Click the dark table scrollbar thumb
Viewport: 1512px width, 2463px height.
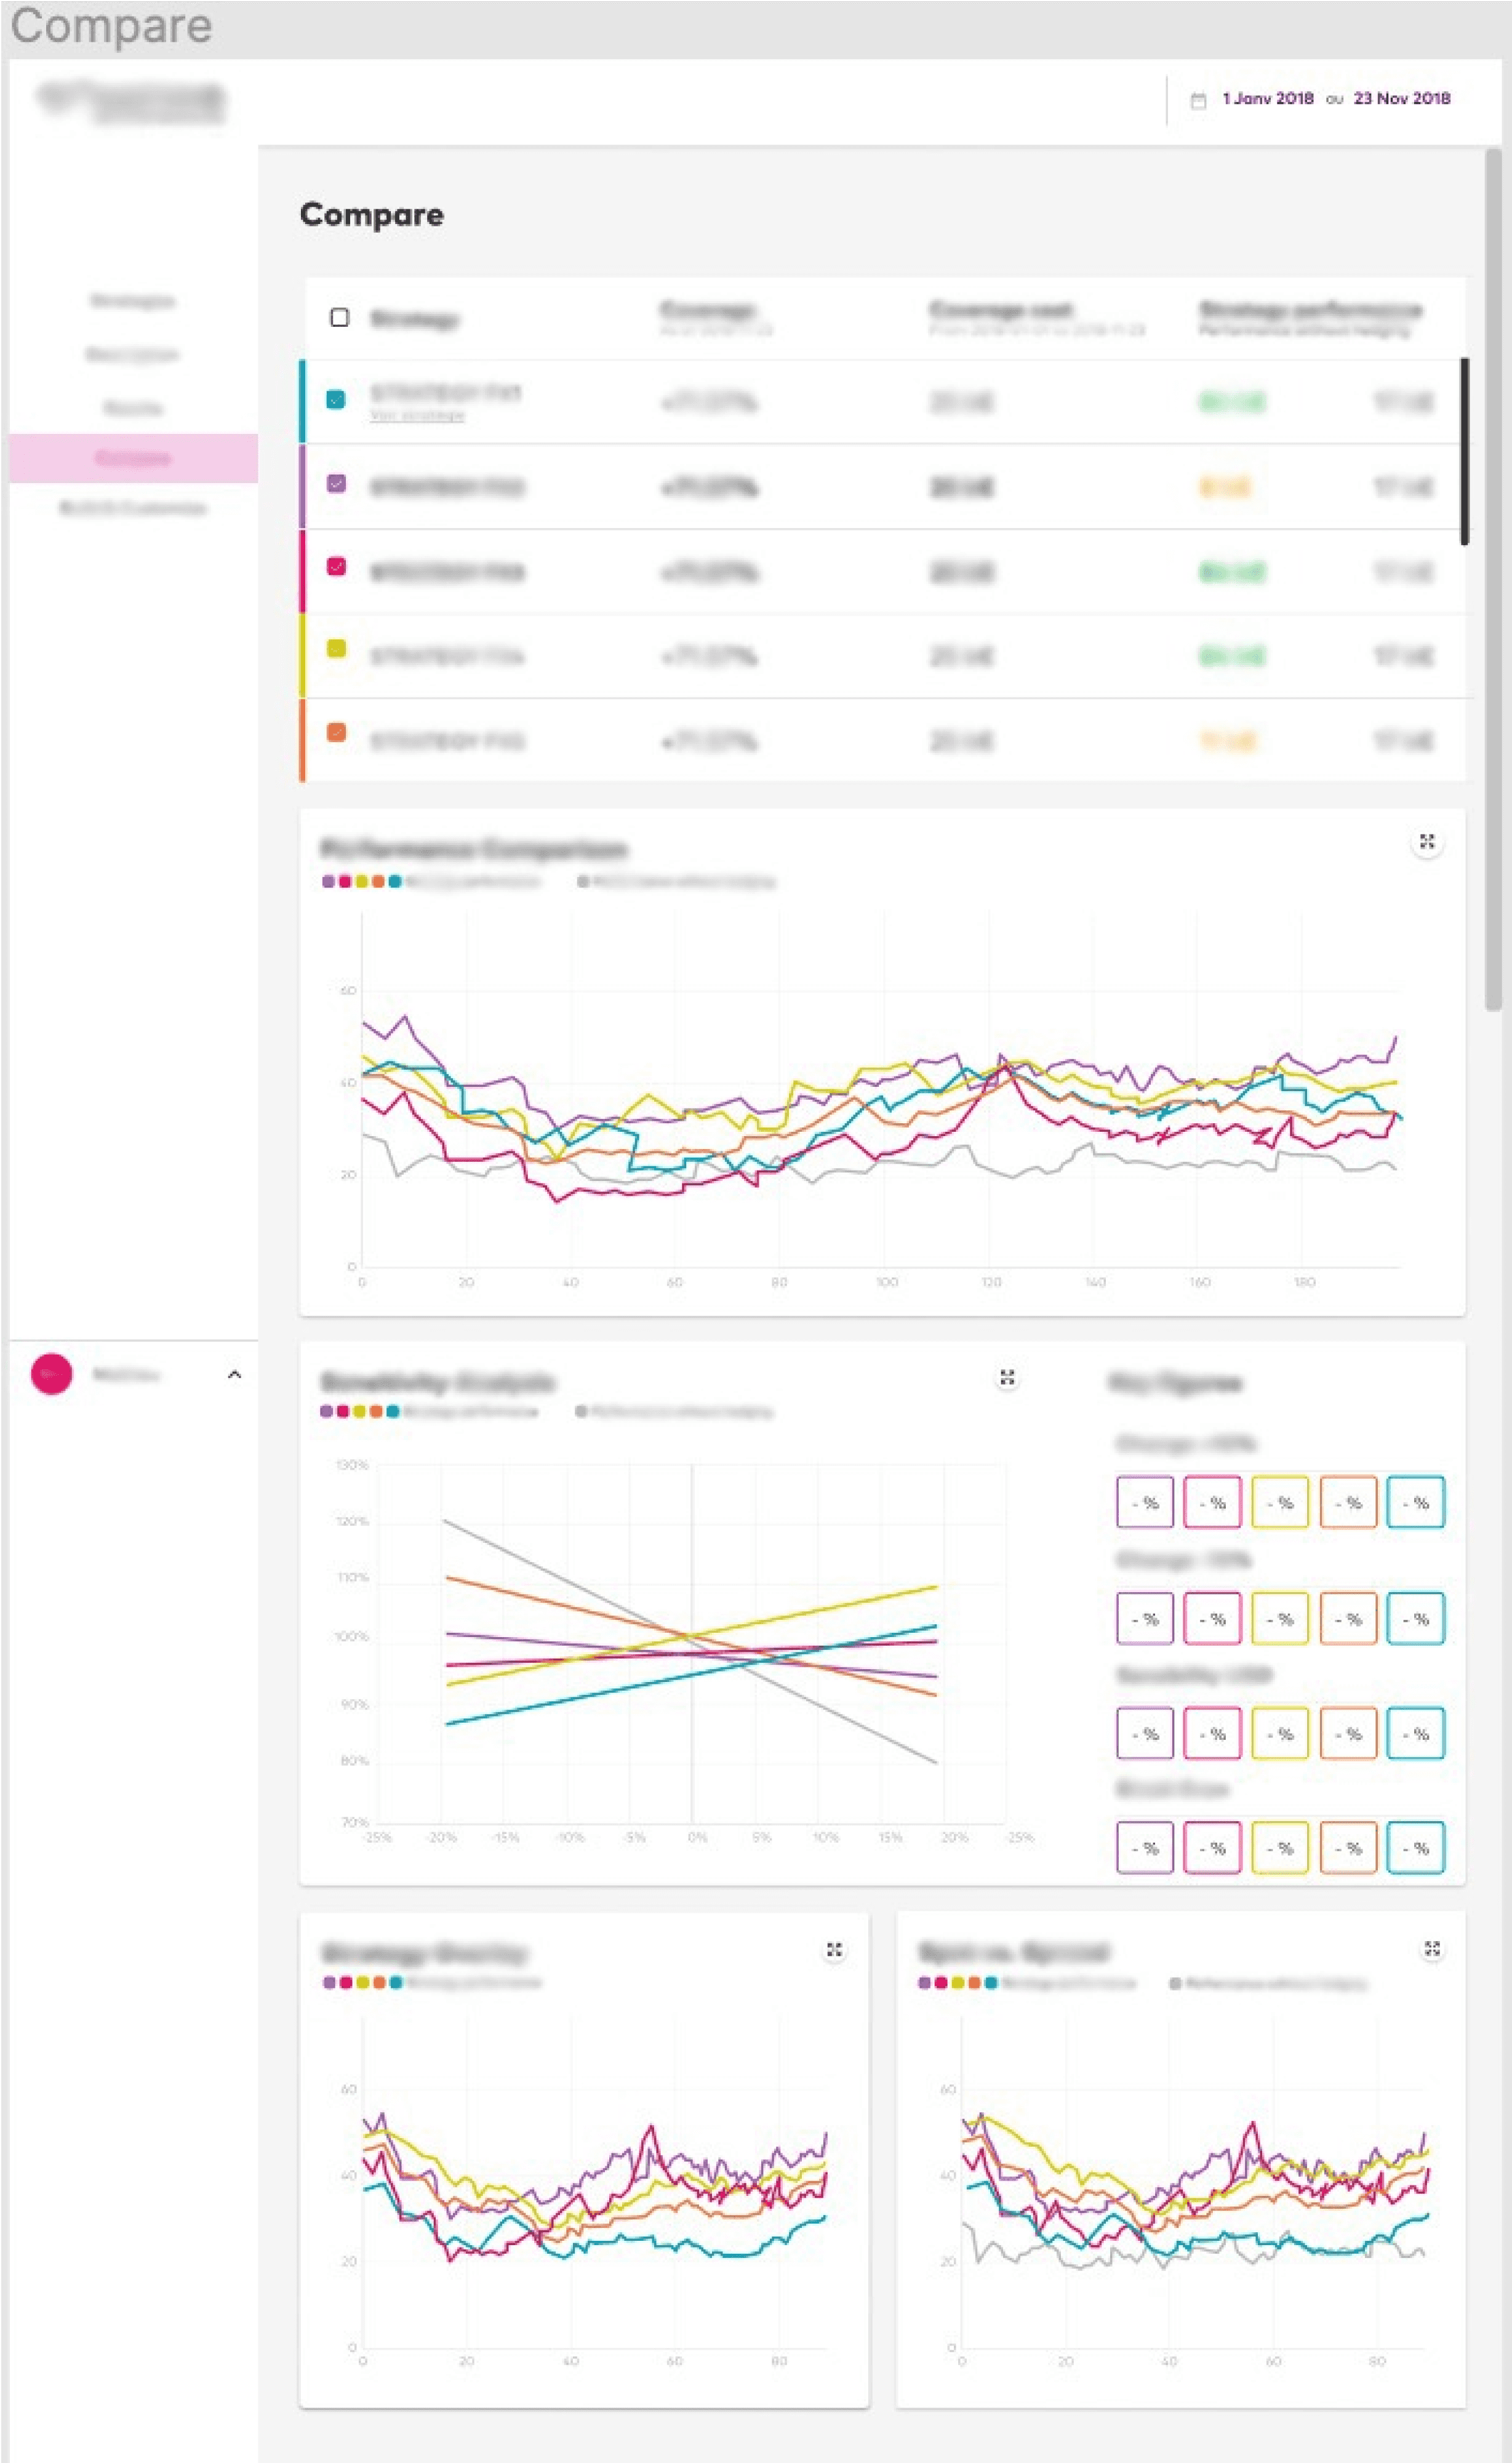click(1464, 451)
